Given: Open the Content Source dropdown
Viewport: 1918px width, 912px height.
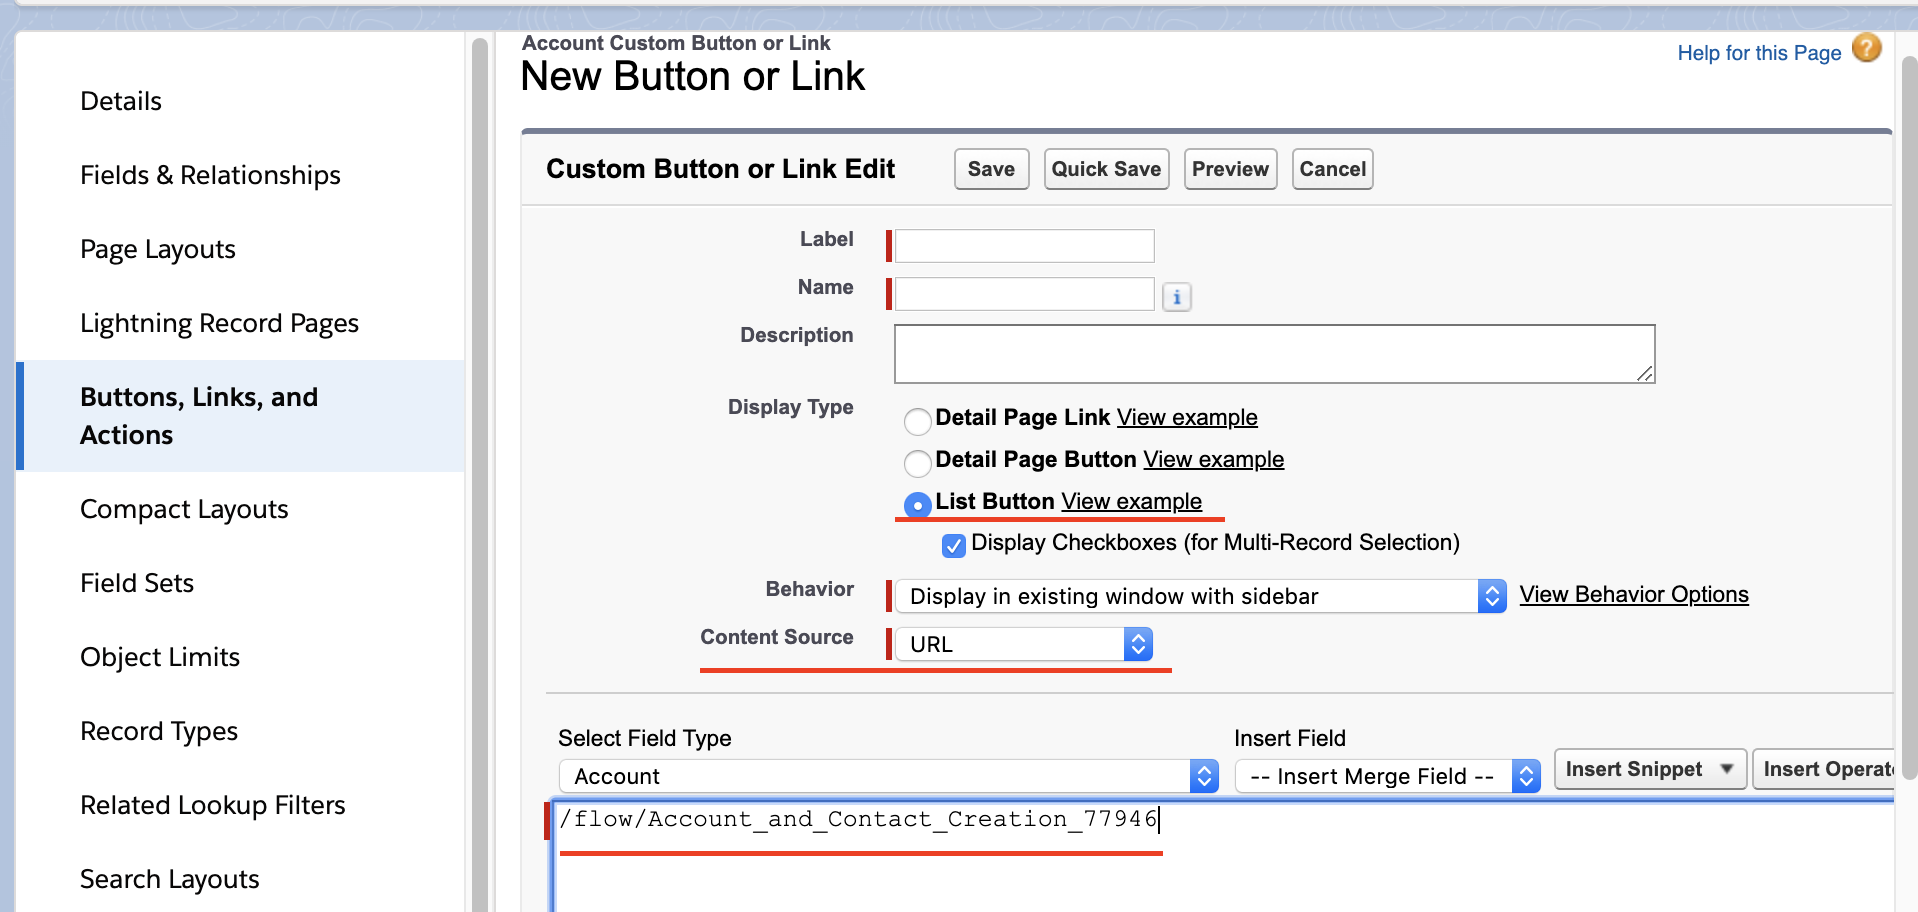Looking at the screenshot, I should click(1024, 645).
